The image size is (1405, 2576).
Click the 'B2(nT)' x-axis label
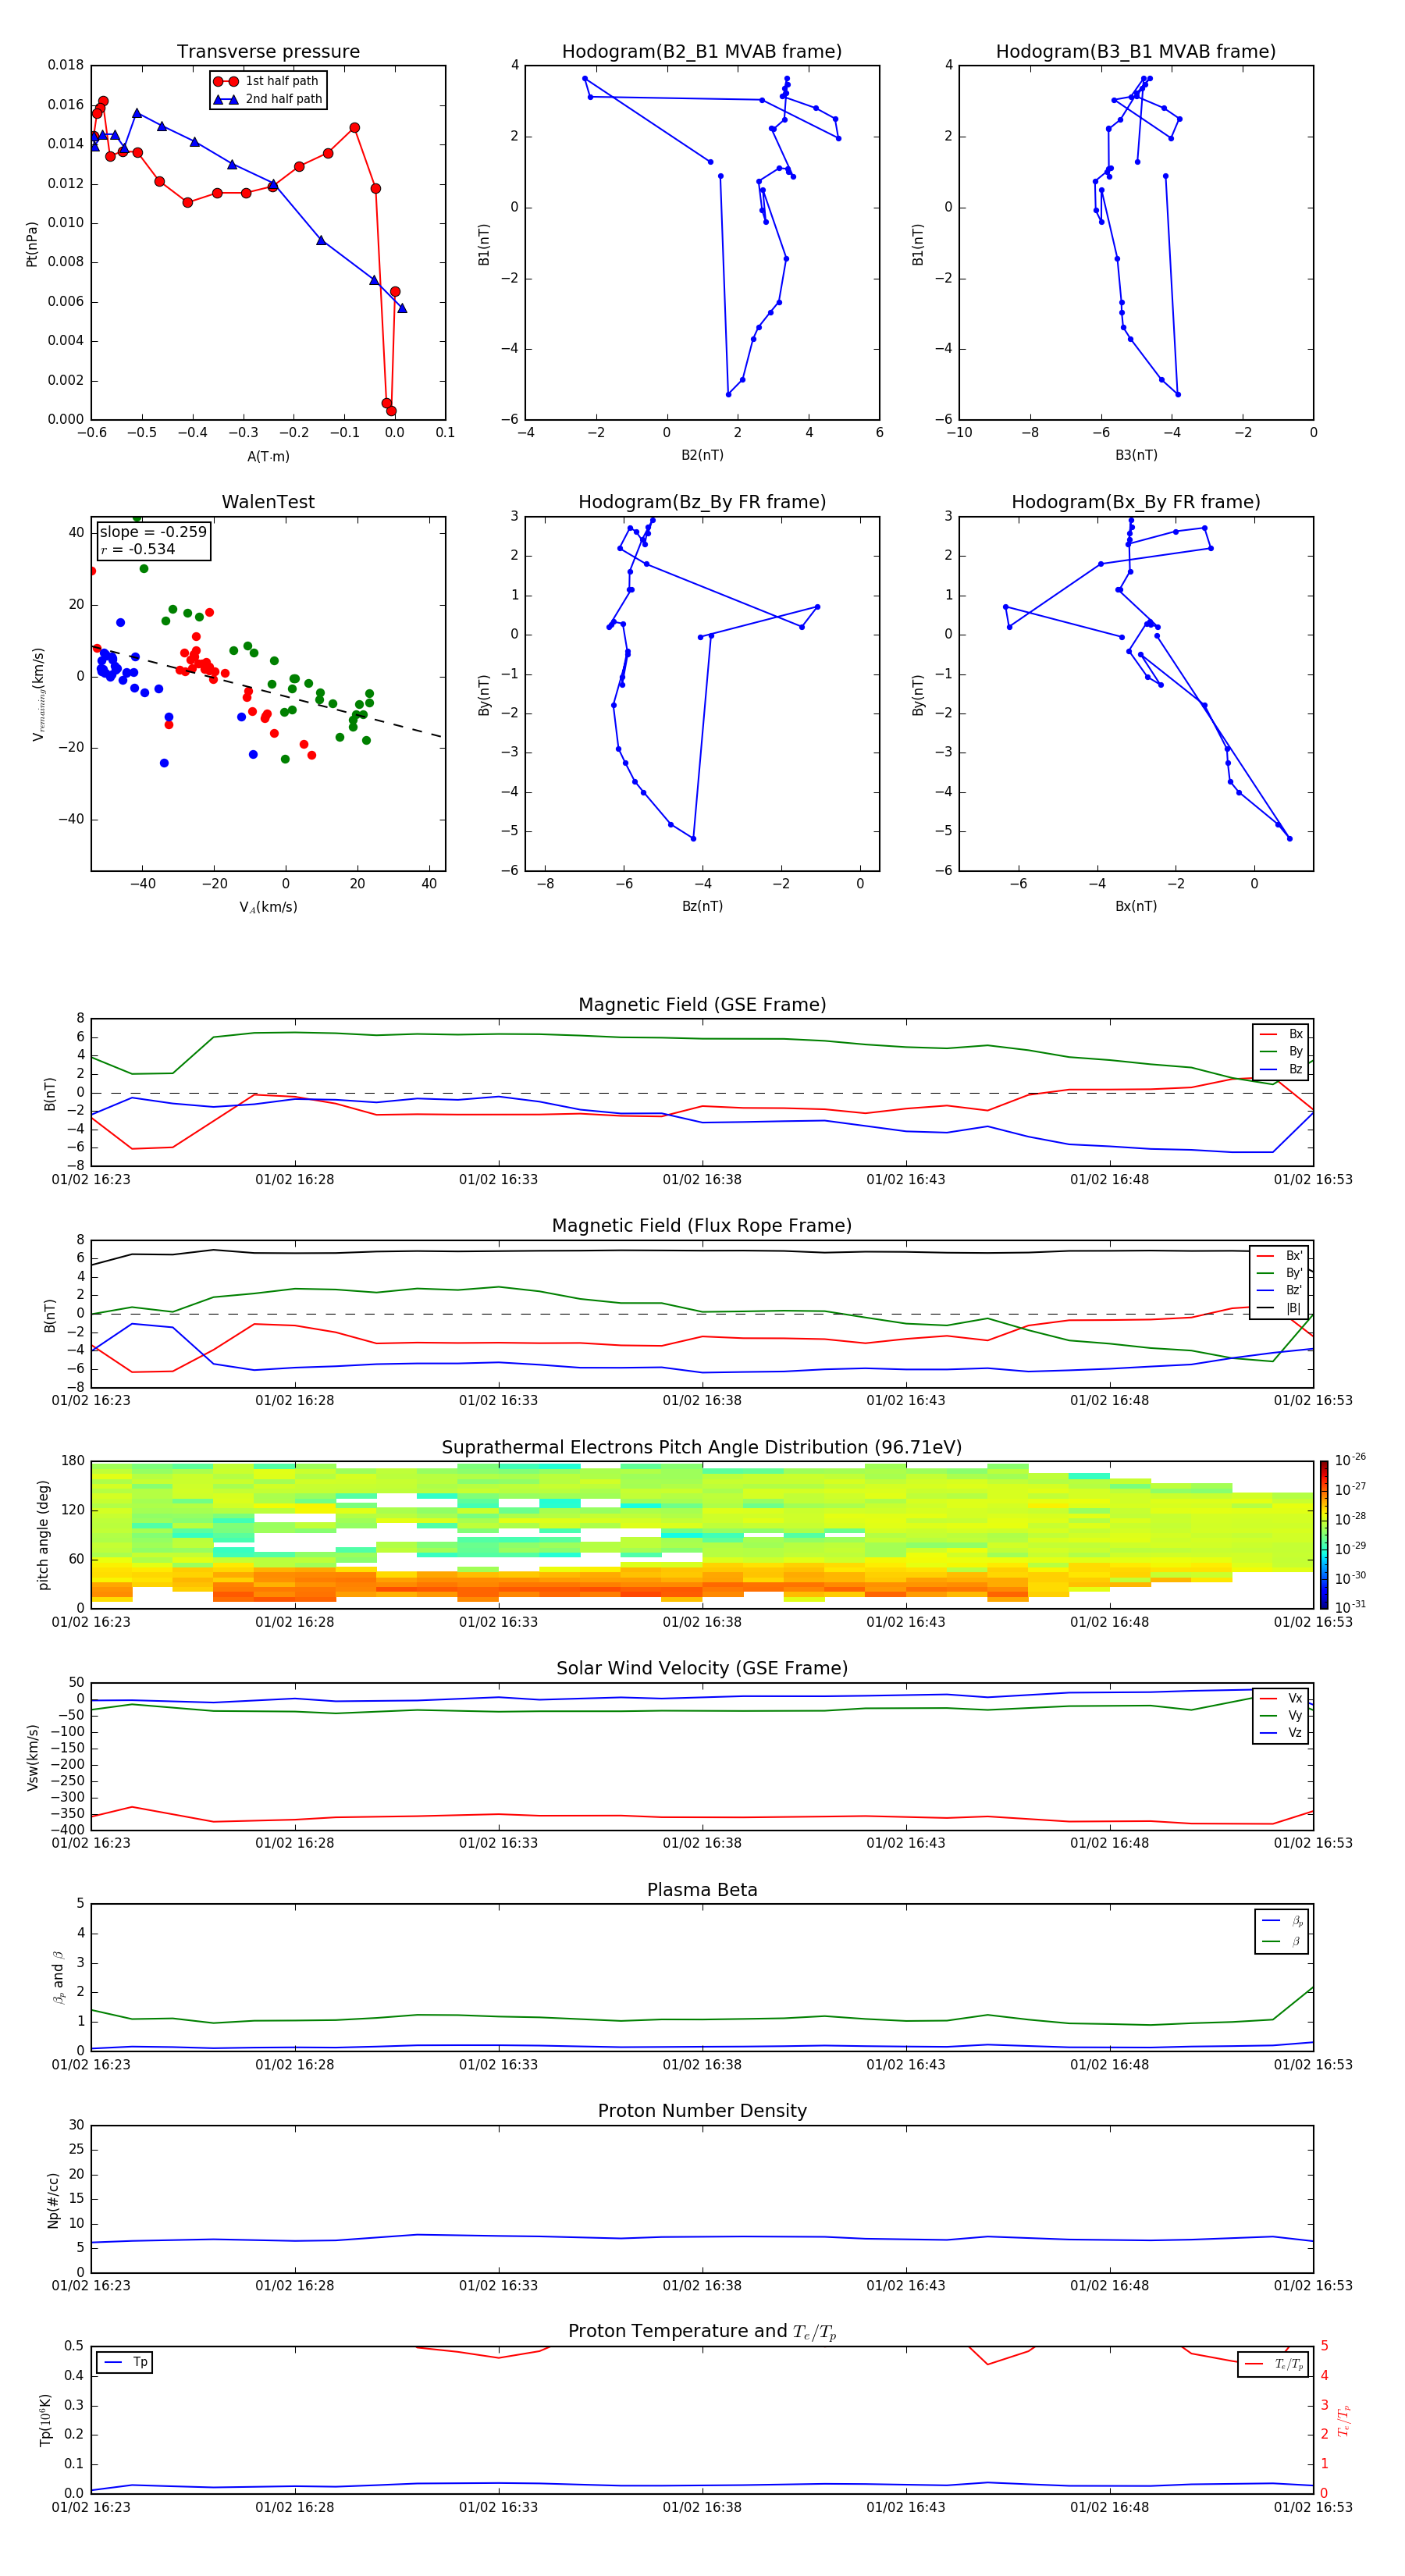702,455
